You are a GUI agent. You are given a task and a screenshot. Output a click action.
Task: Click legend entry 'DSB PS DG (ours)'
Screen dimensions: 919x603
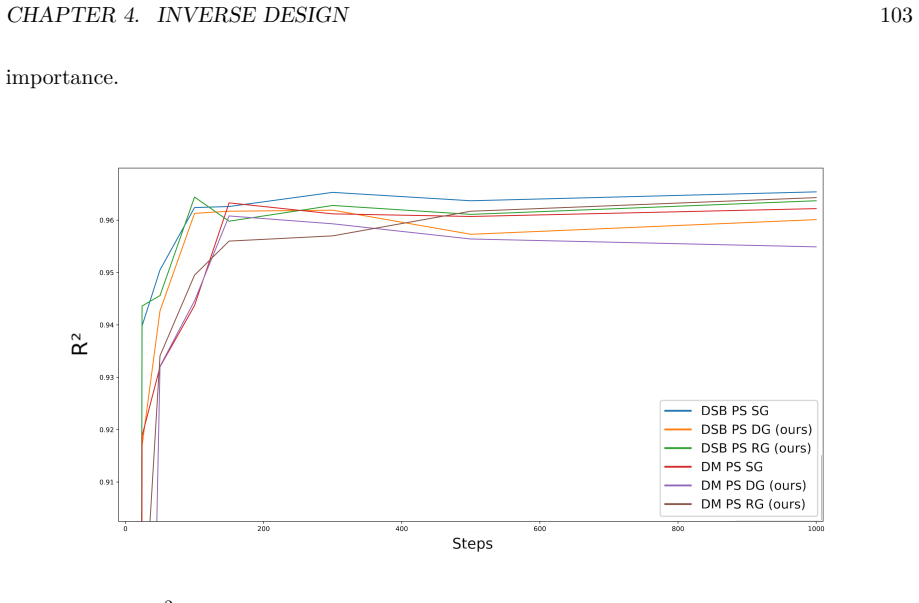click(x=756, y=430)
